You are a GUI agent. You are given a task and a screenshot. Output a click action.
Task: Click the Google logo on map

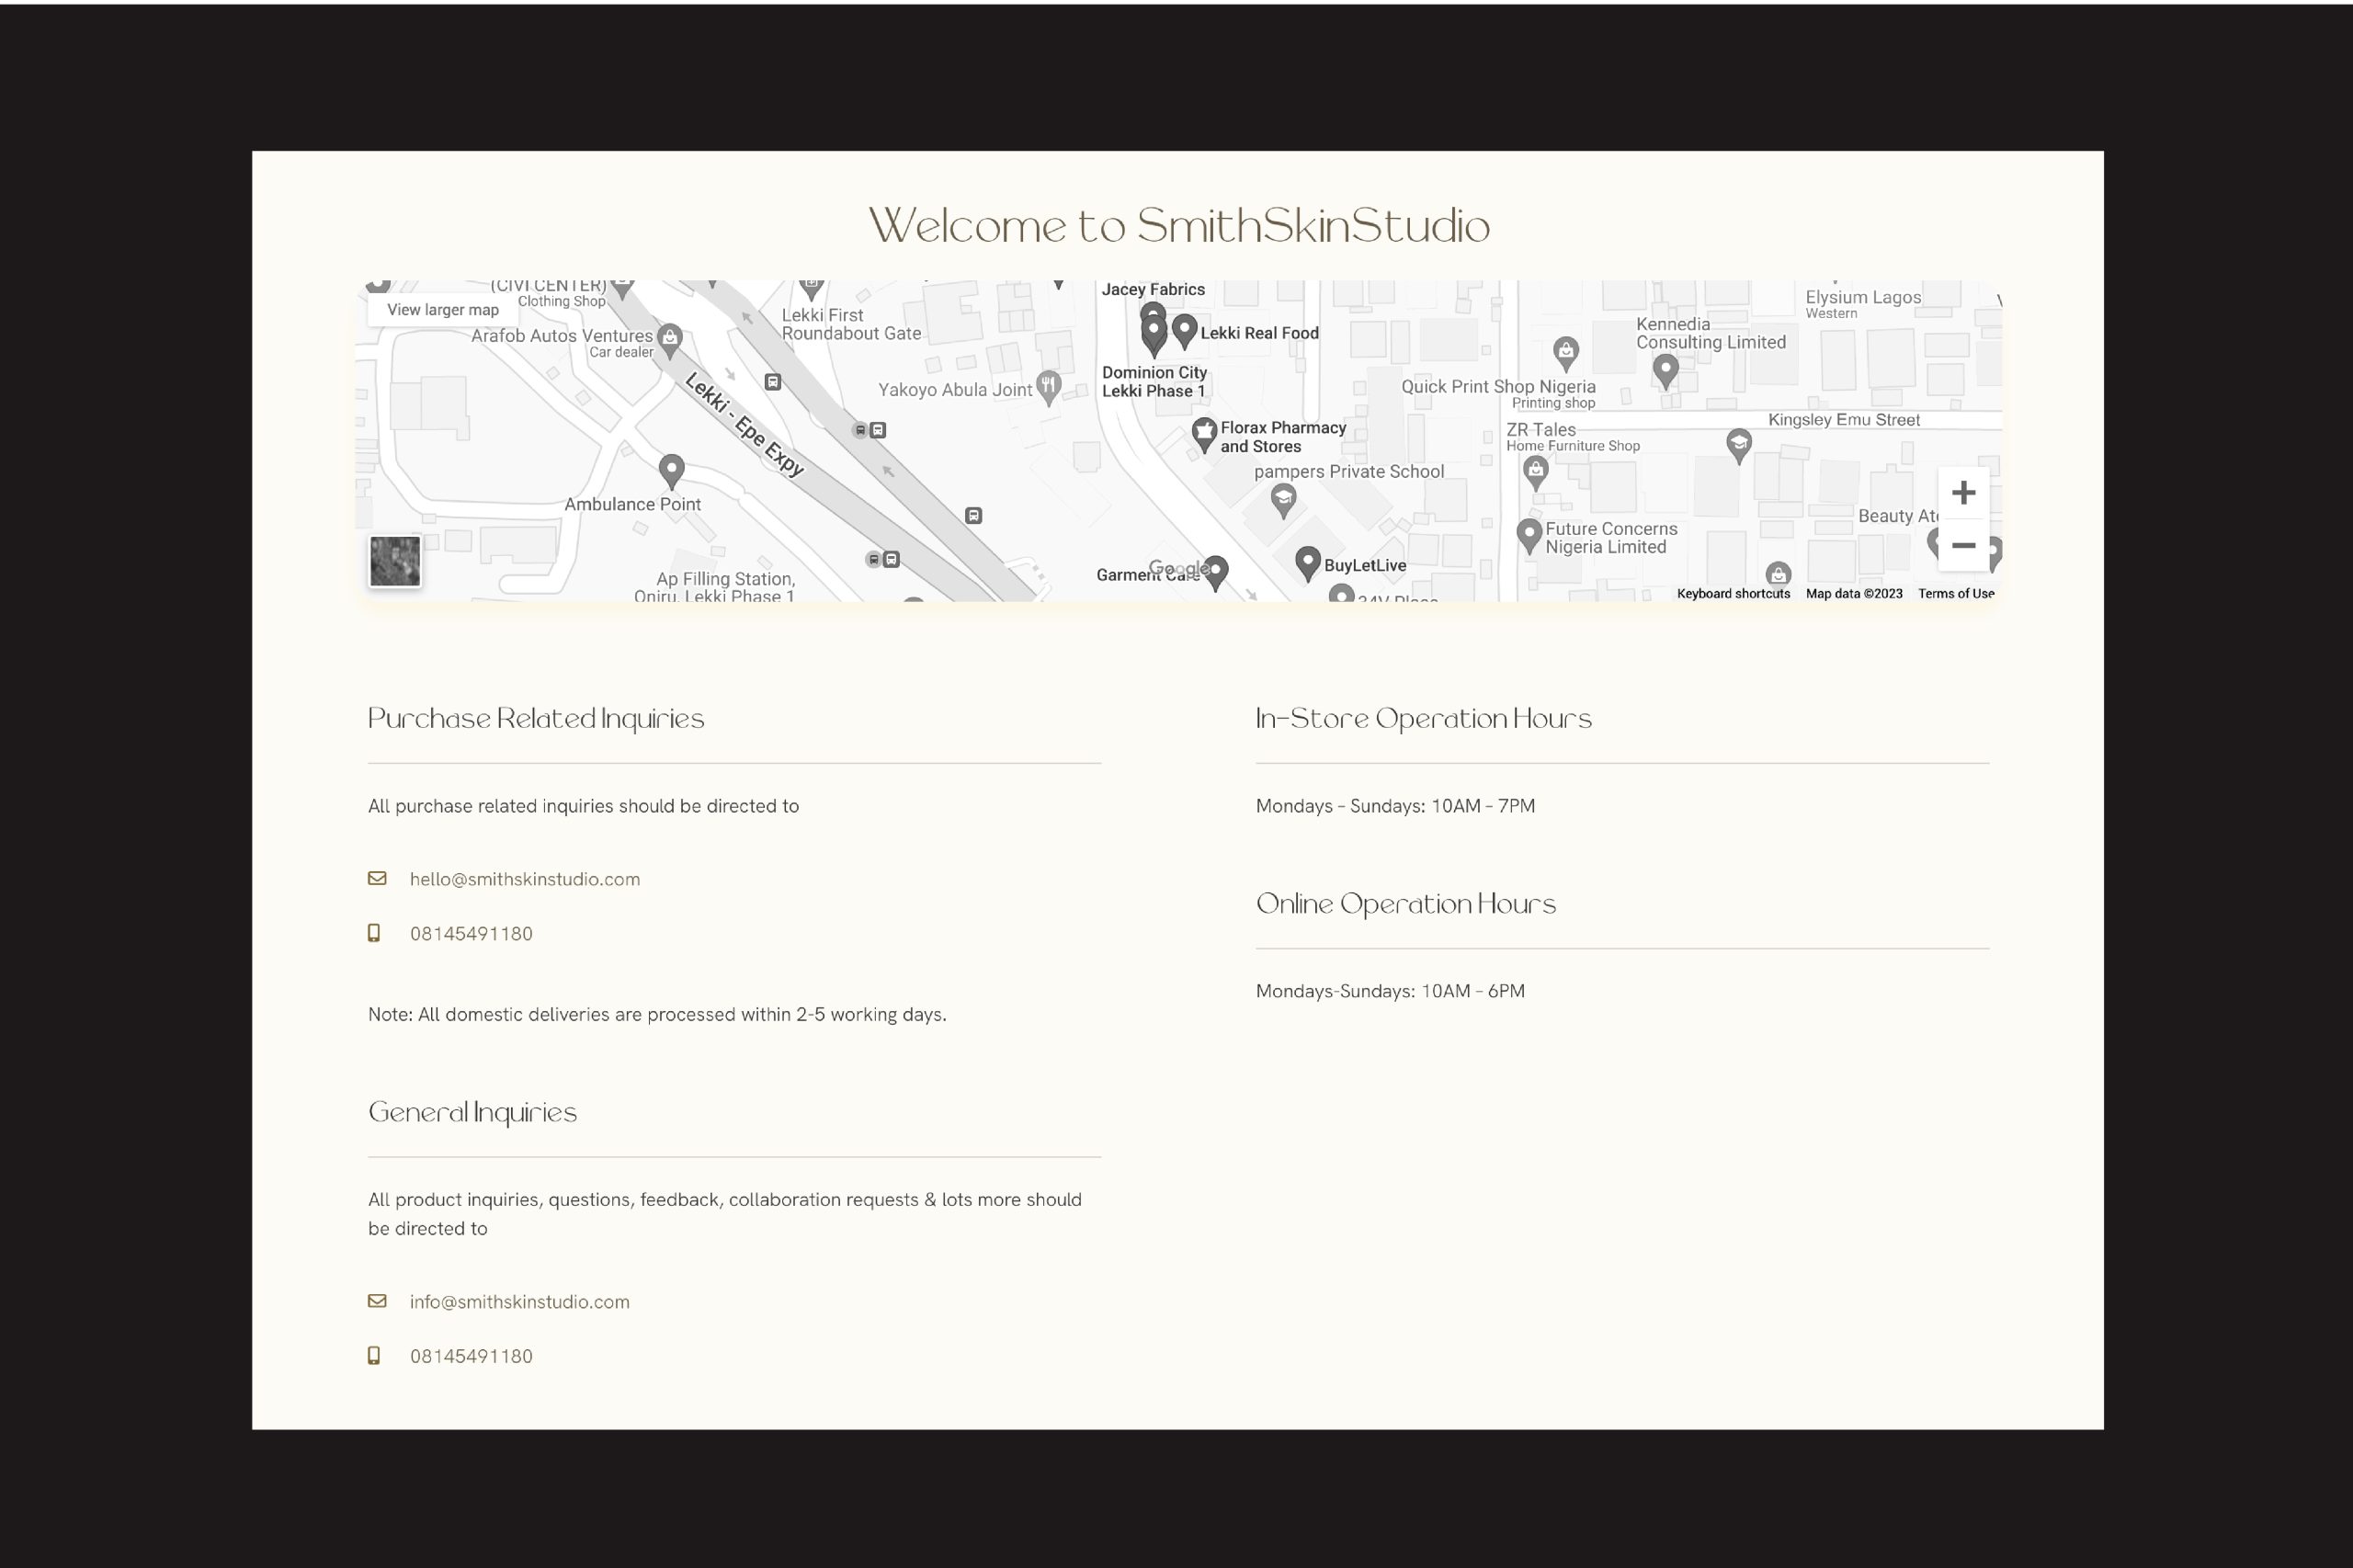coord(1179,569)
